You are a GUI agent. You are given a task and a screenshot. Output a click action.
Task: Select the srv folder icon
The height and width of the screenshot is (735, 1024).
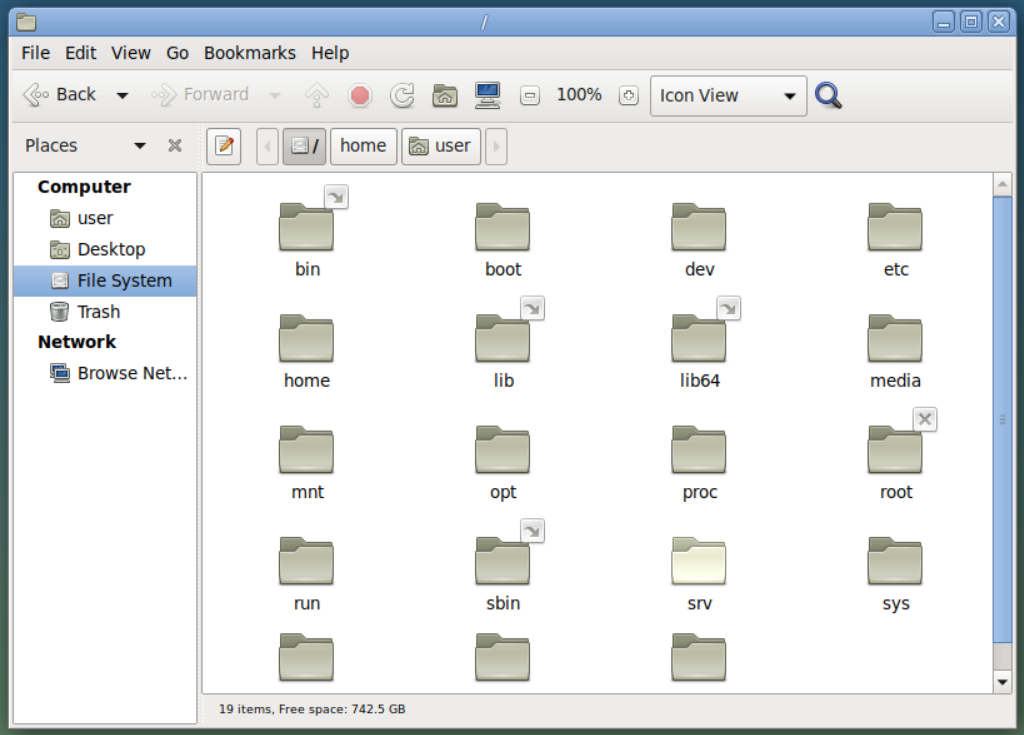699,562
